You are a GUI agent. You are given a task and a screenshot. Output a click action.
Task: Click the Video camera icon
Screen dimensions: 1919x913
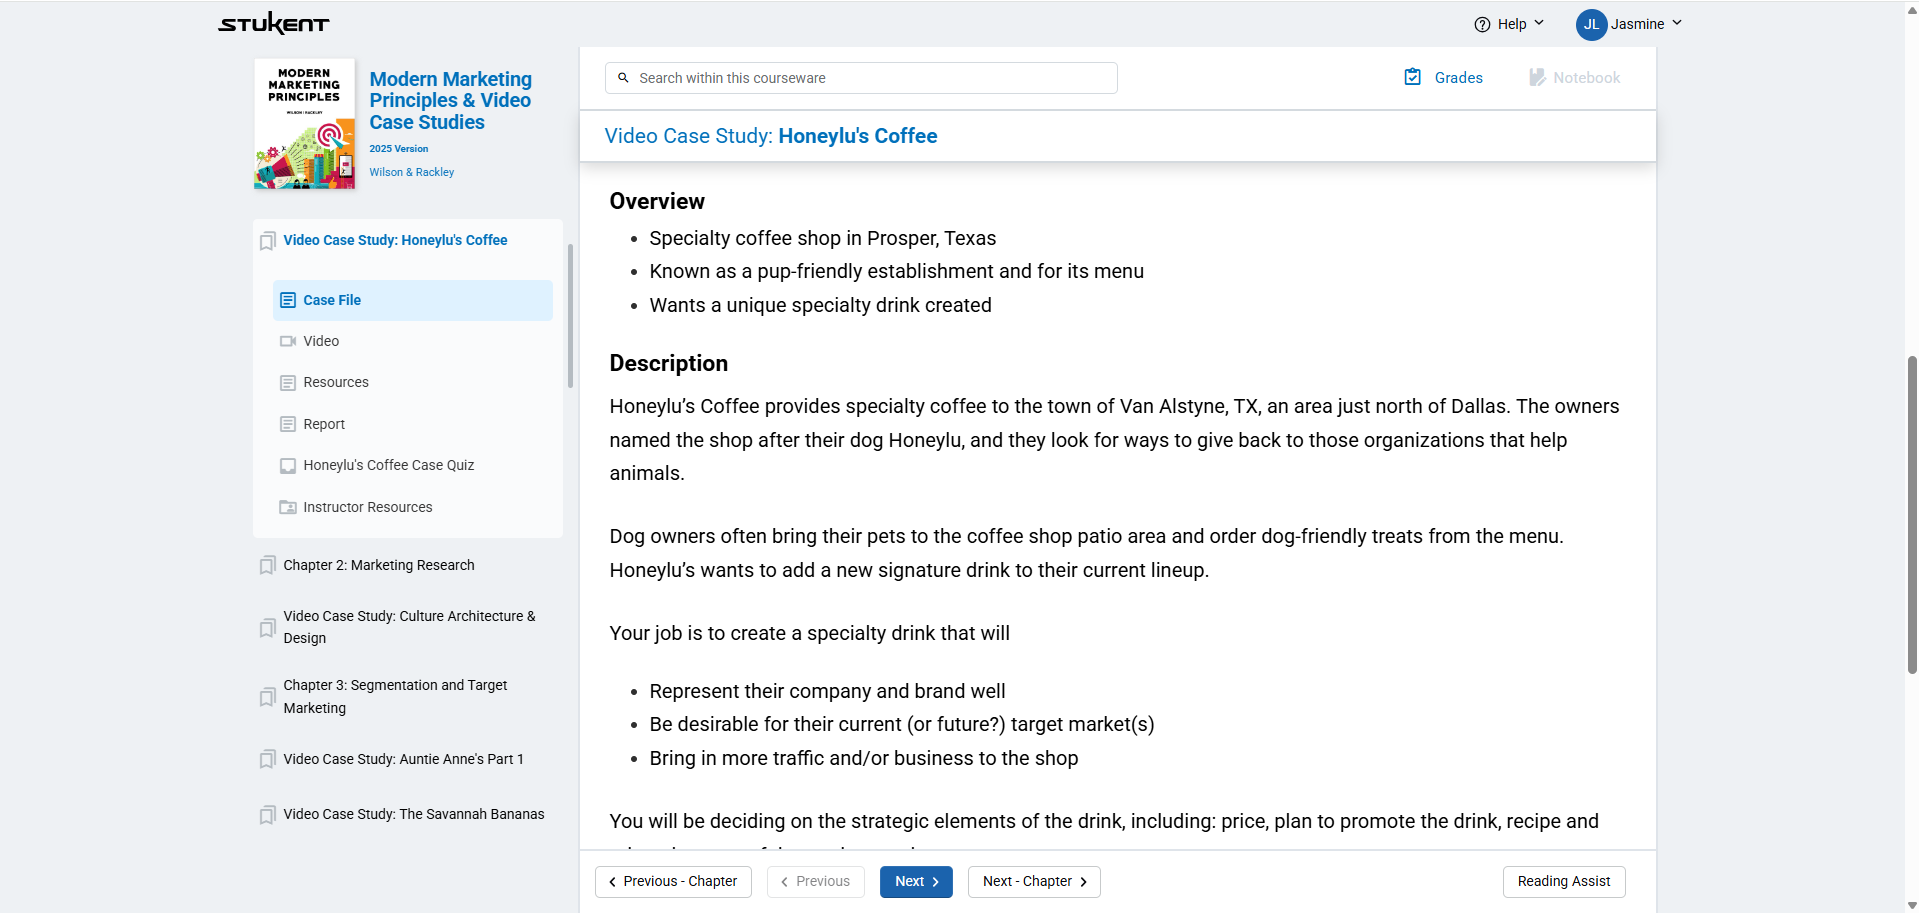(288, 341)
